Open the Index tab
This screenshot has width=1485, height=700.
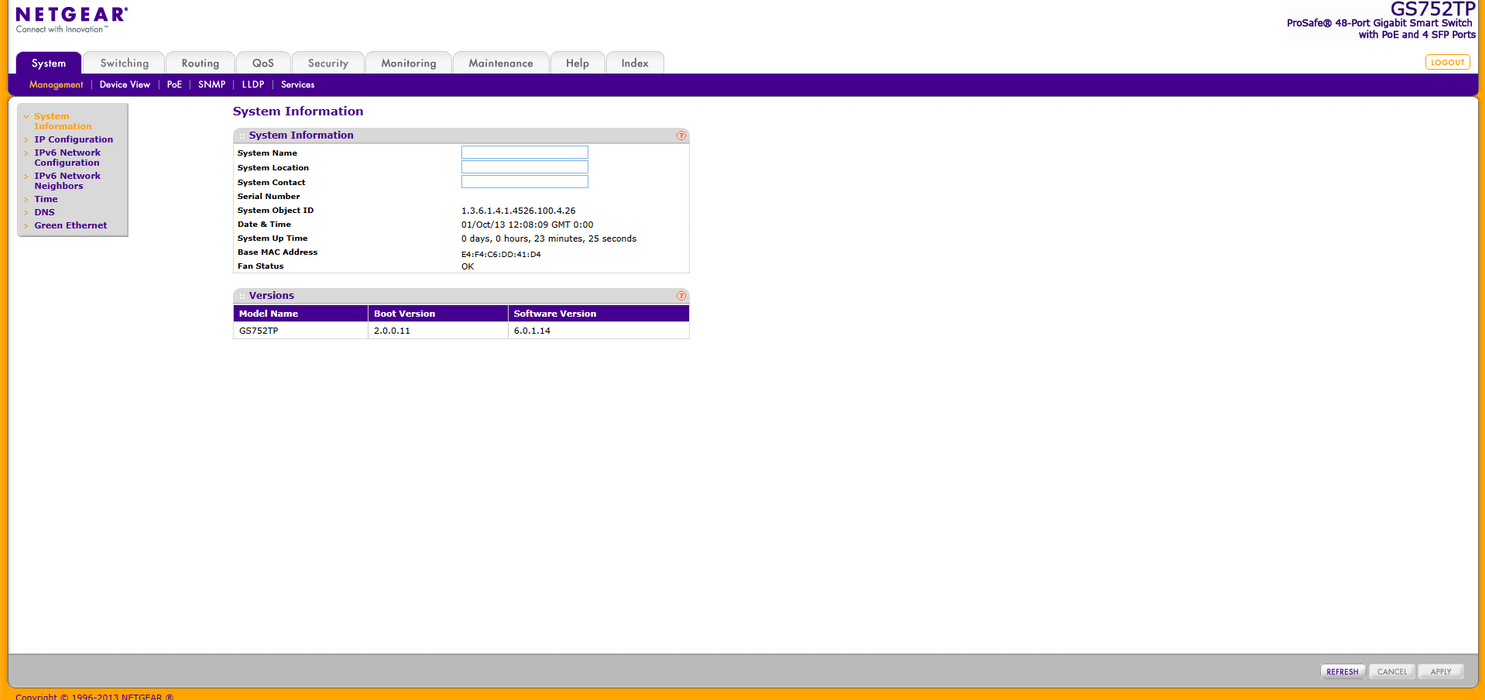point(635,63)
